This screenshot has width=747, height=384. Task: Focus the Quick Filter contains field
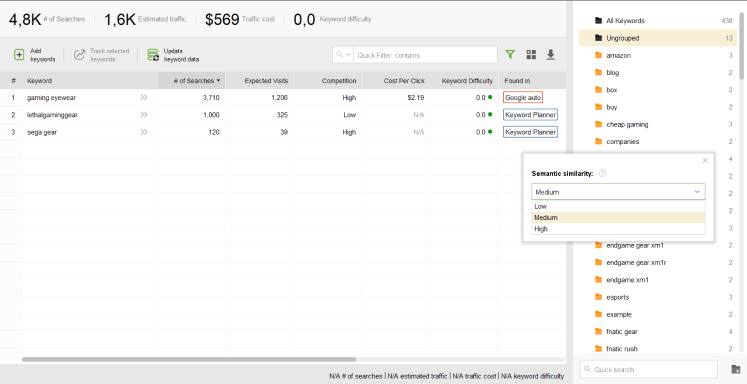425,55
